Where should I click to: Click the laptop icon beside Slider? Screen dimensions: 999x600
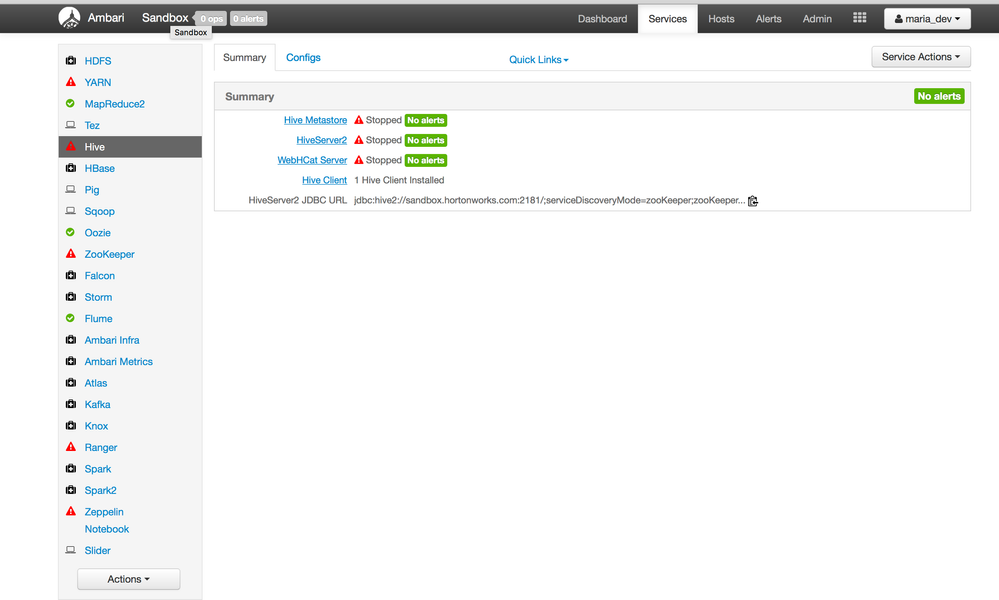click(71, 550)
